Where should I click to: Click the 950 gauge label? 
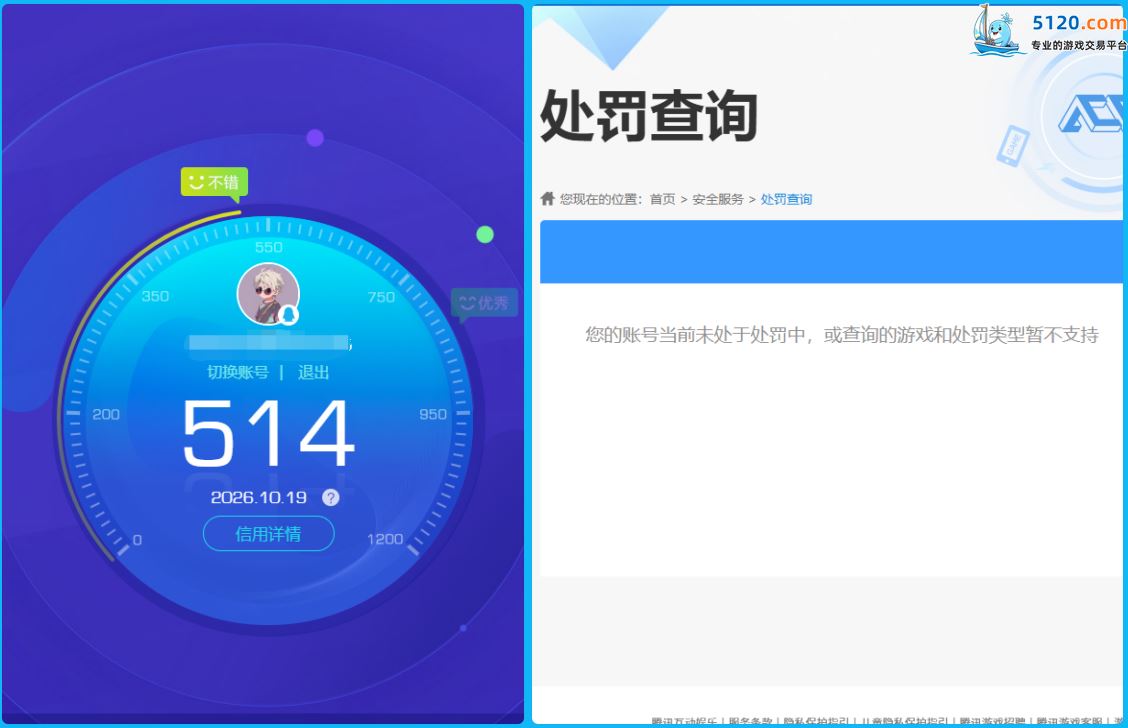coord(433,414)
